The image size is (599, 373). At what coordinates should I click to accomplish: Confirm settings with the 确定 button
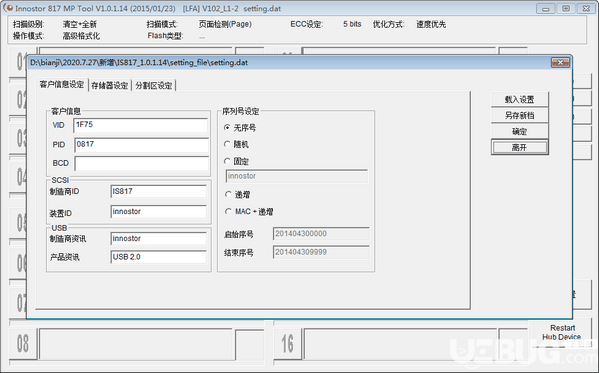pos(519,131)
